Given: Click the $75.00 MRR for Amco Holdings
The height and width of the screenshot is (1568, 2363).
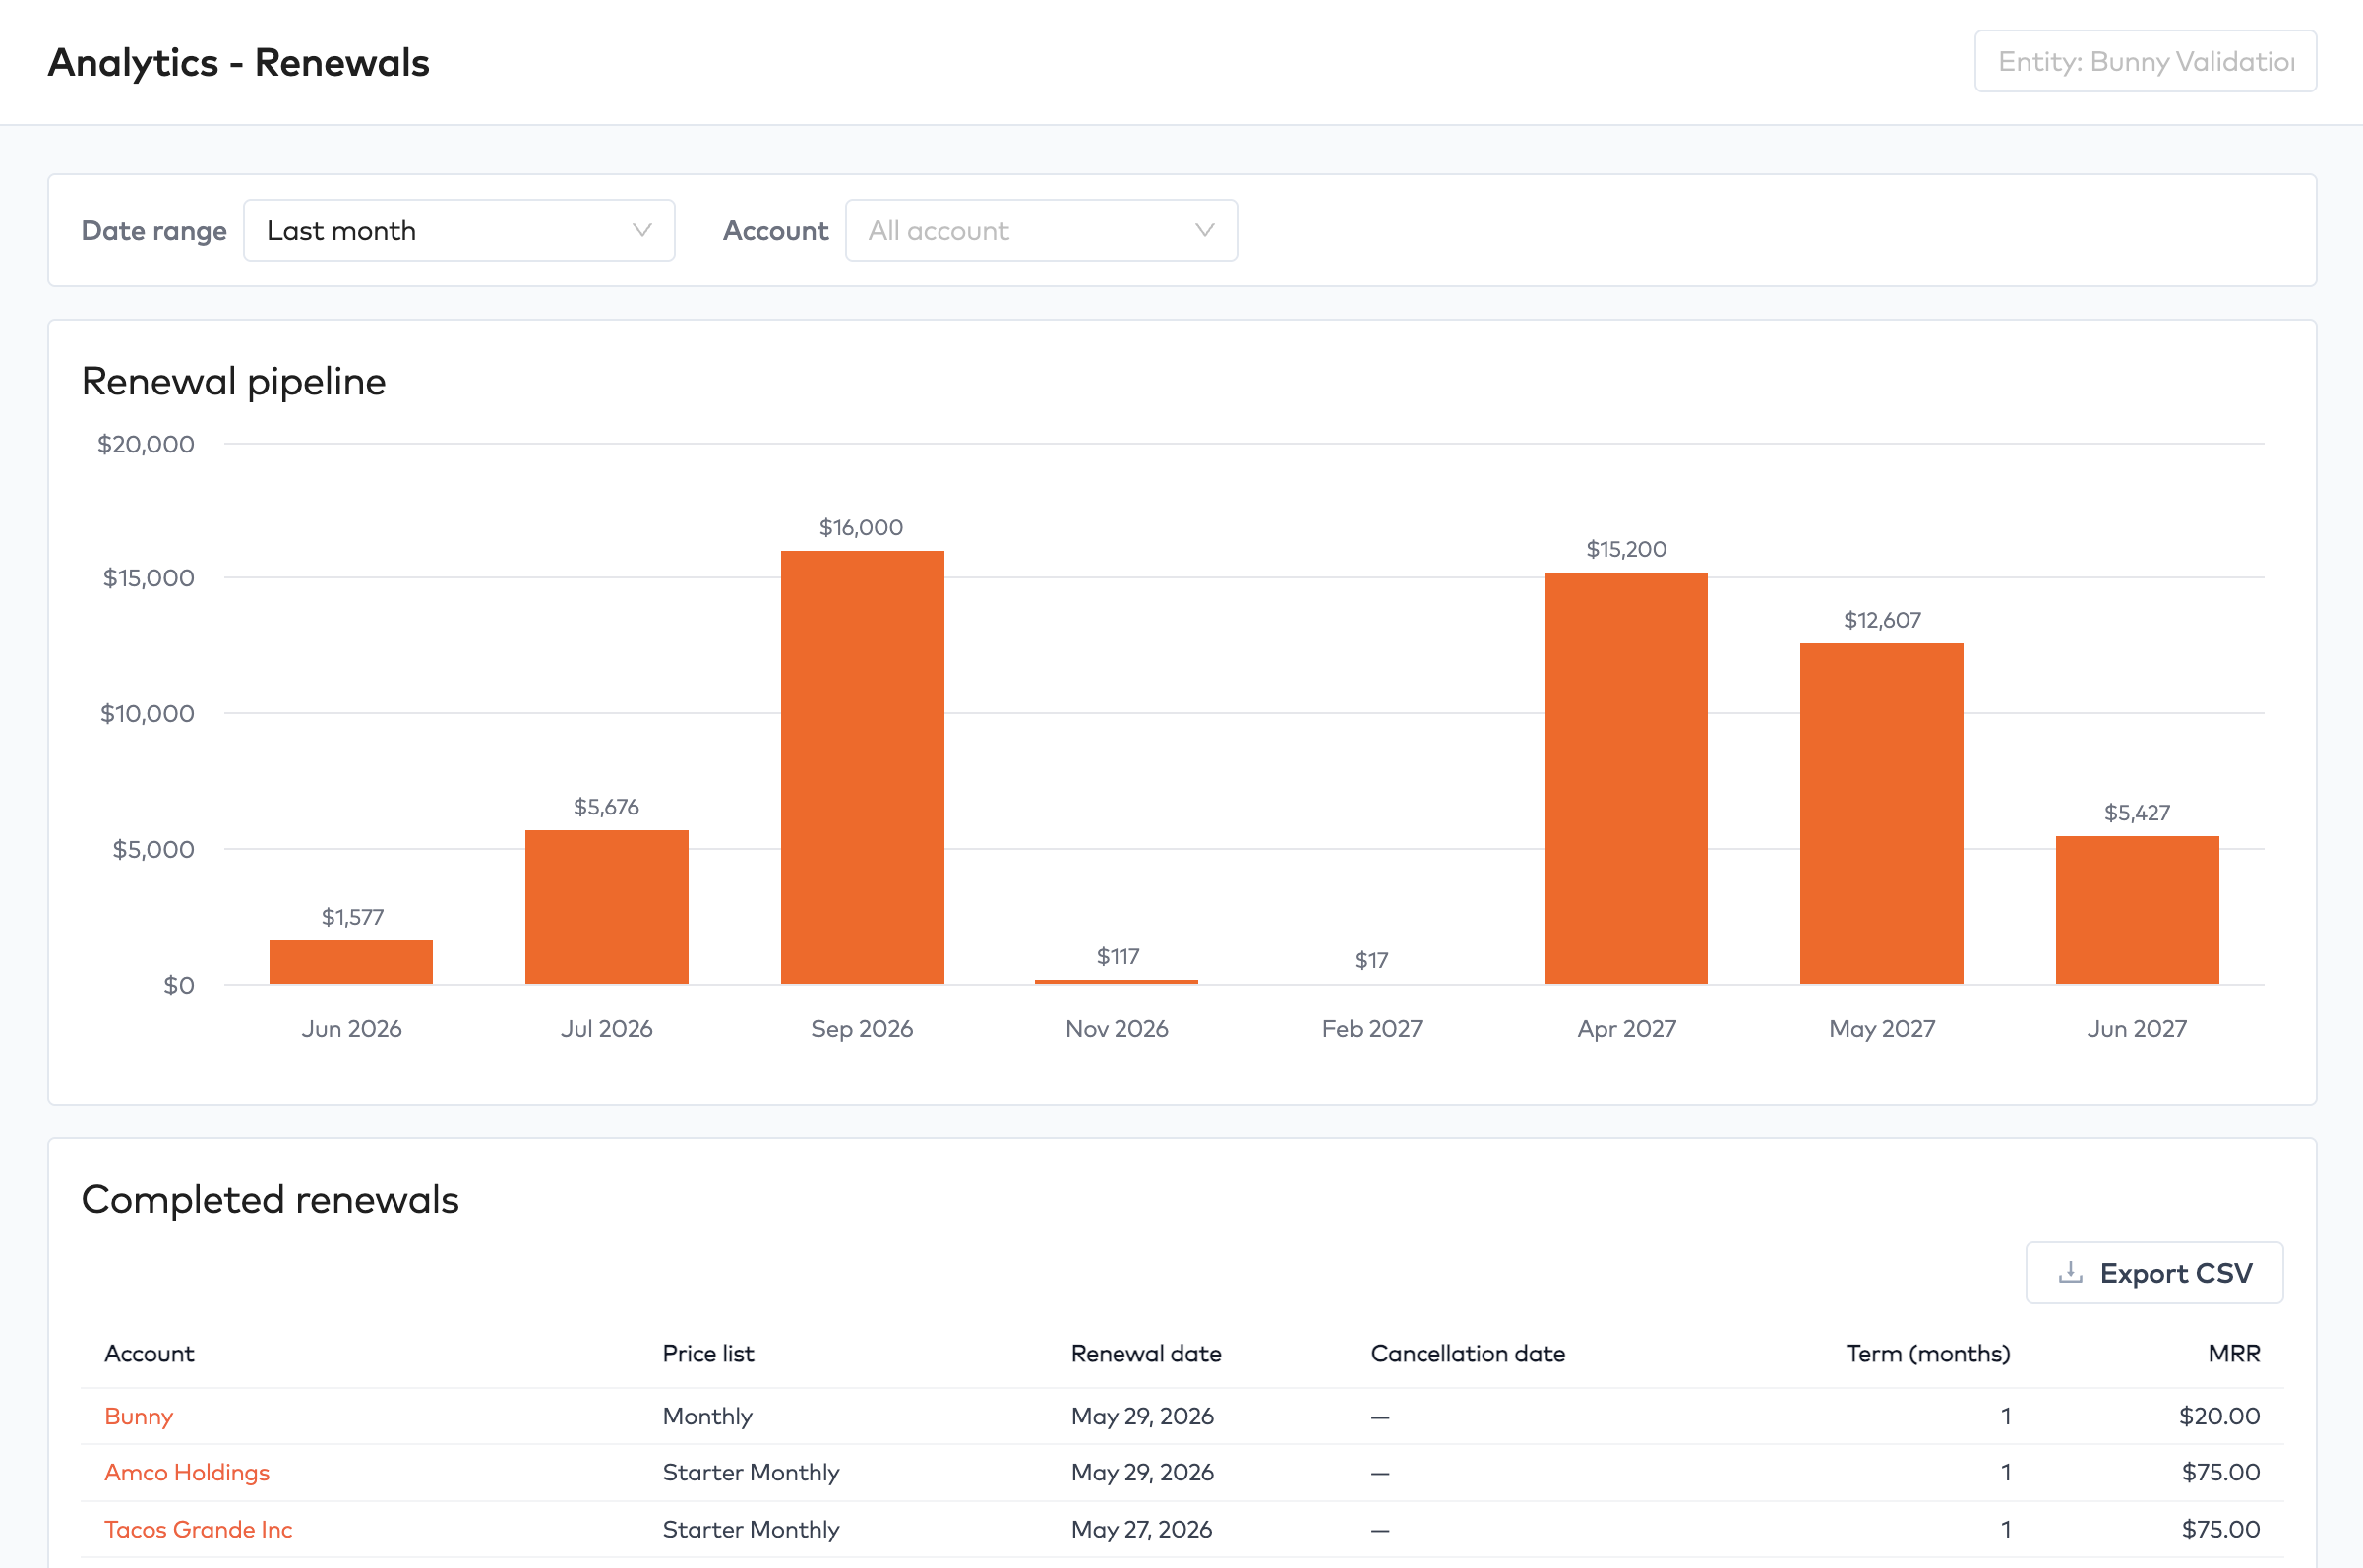Looking at the screenshot, I should coord(2220,1472).
